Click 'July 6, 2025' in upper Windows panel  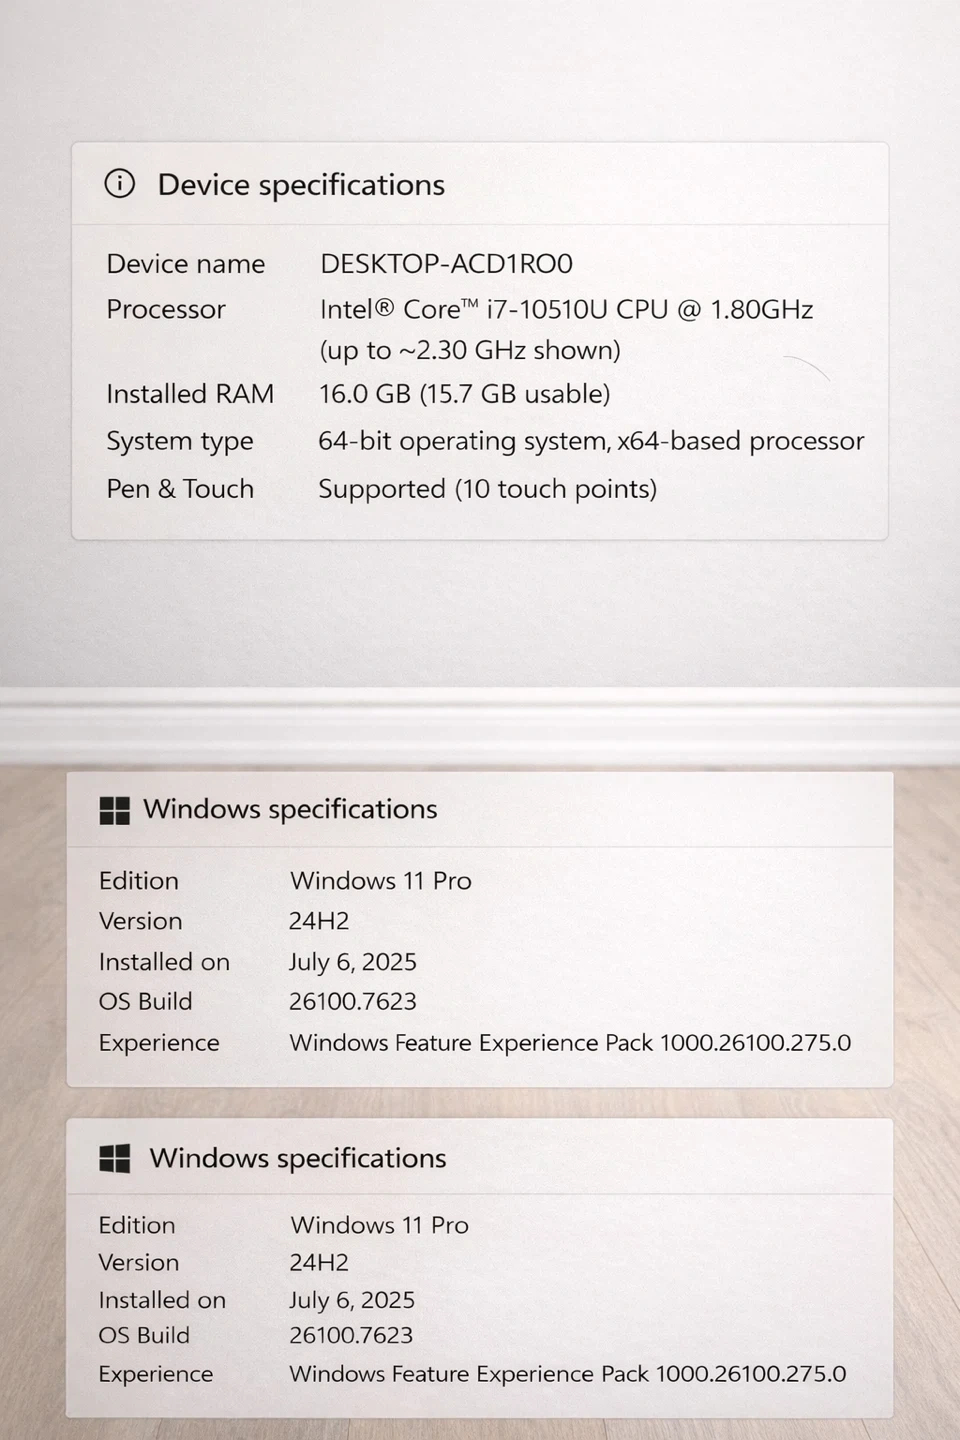point(352,962)
